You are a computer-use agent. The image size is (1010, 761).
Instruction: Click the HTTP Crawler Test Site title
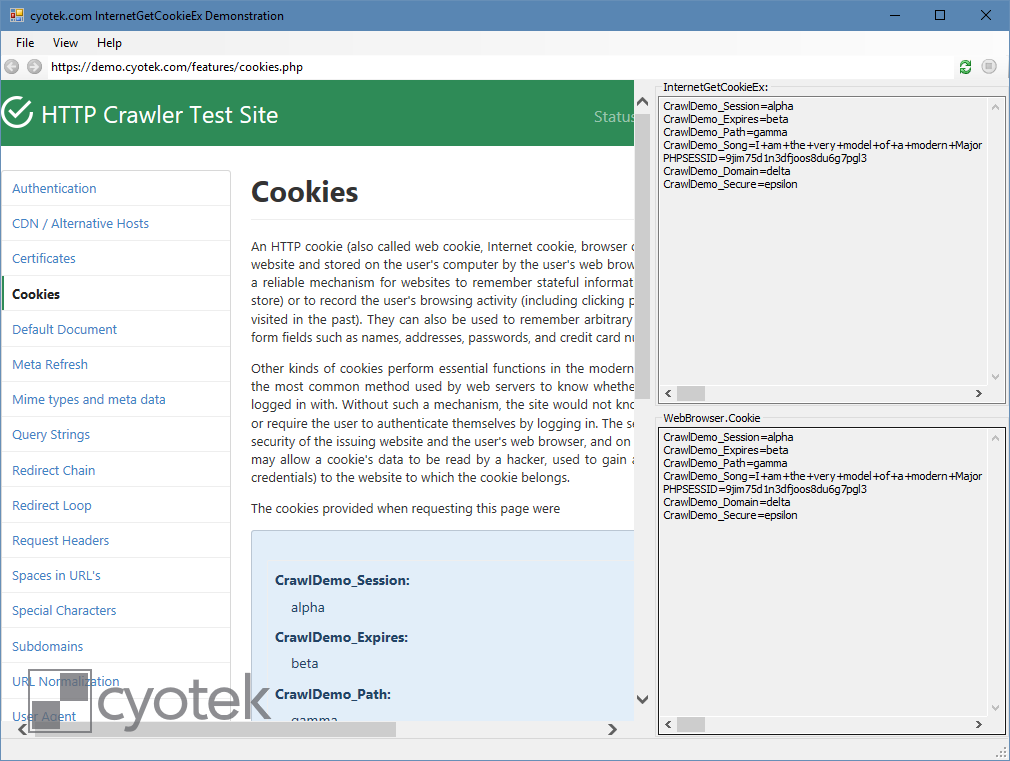click(x=160, y=115)
